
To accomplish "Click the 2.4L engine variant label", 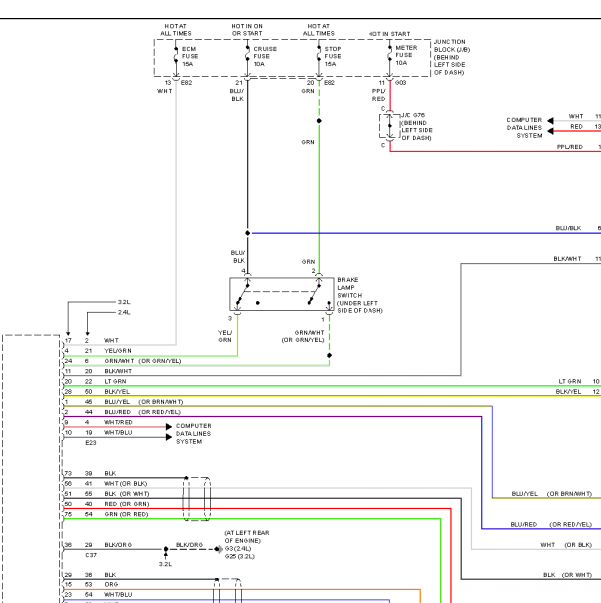I will tap(124, 312).
